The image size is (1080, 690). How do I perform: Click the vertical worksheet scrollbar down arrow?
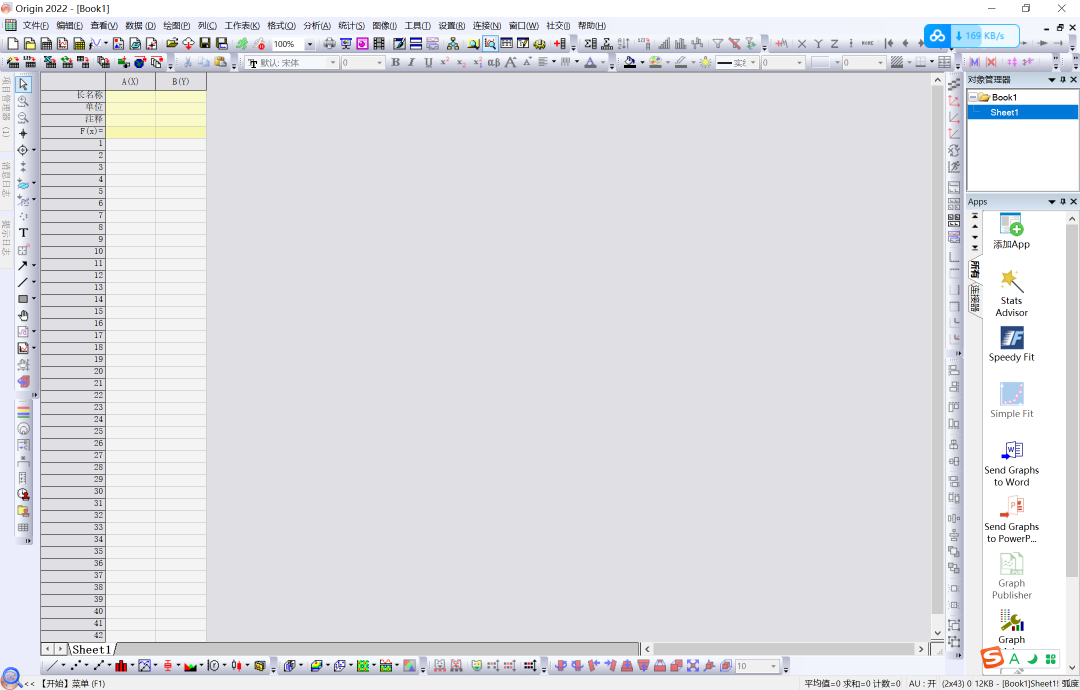point(937,633)
